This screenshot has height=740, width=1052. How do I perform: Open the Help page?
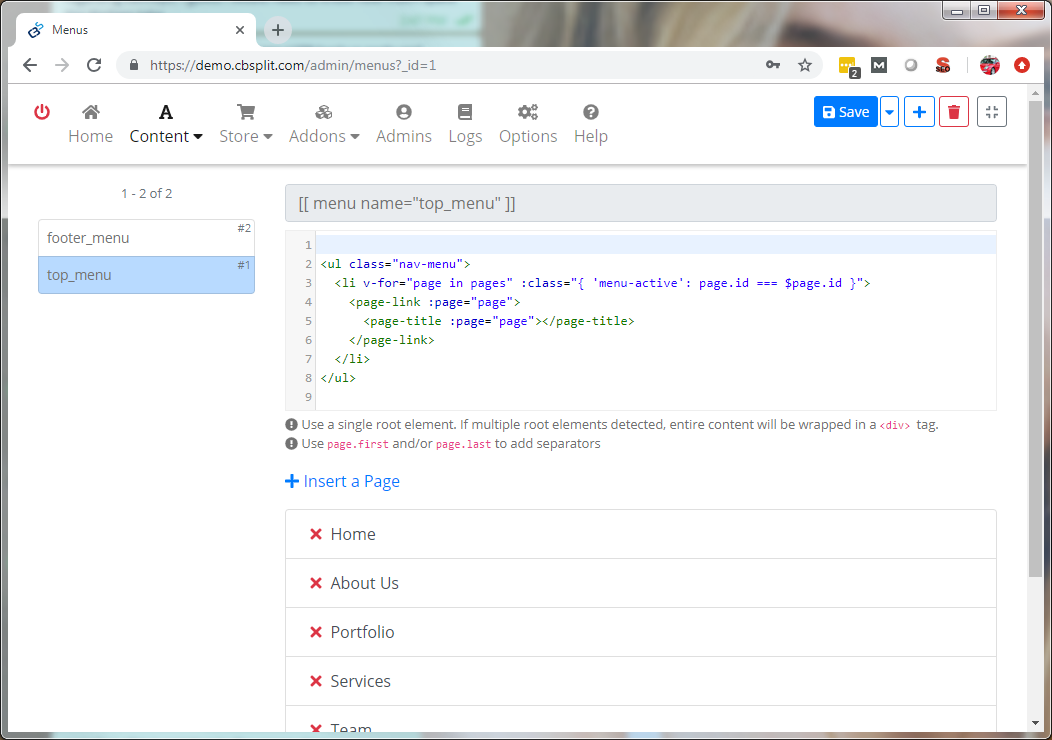point(590,124)
